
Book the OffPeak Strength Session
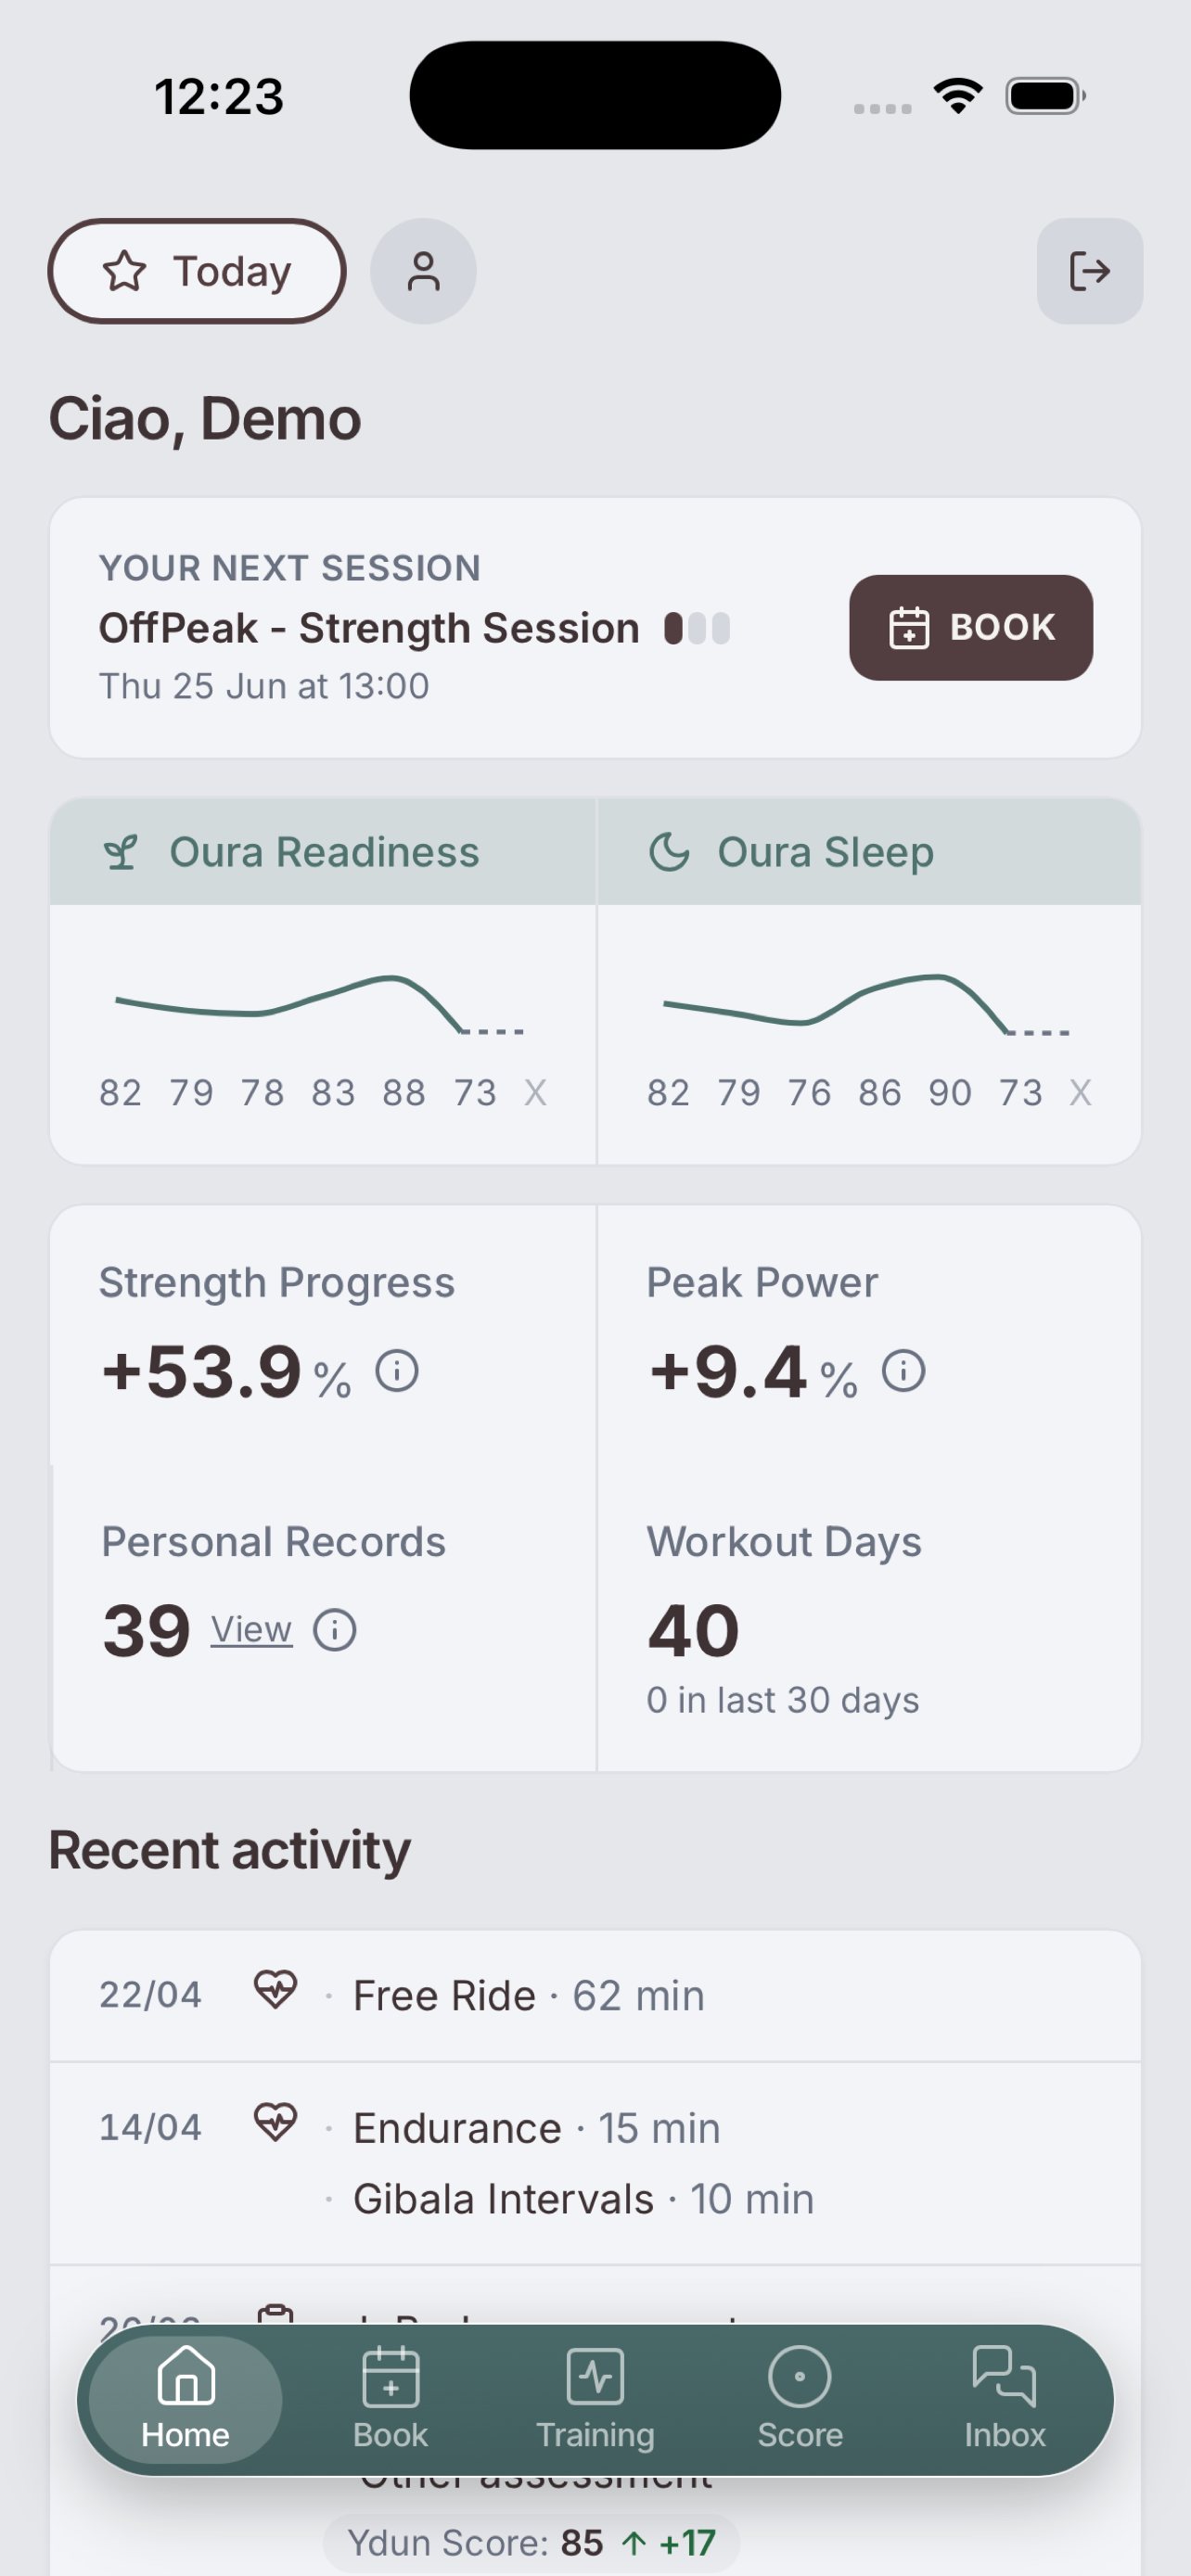click(971, 628)
